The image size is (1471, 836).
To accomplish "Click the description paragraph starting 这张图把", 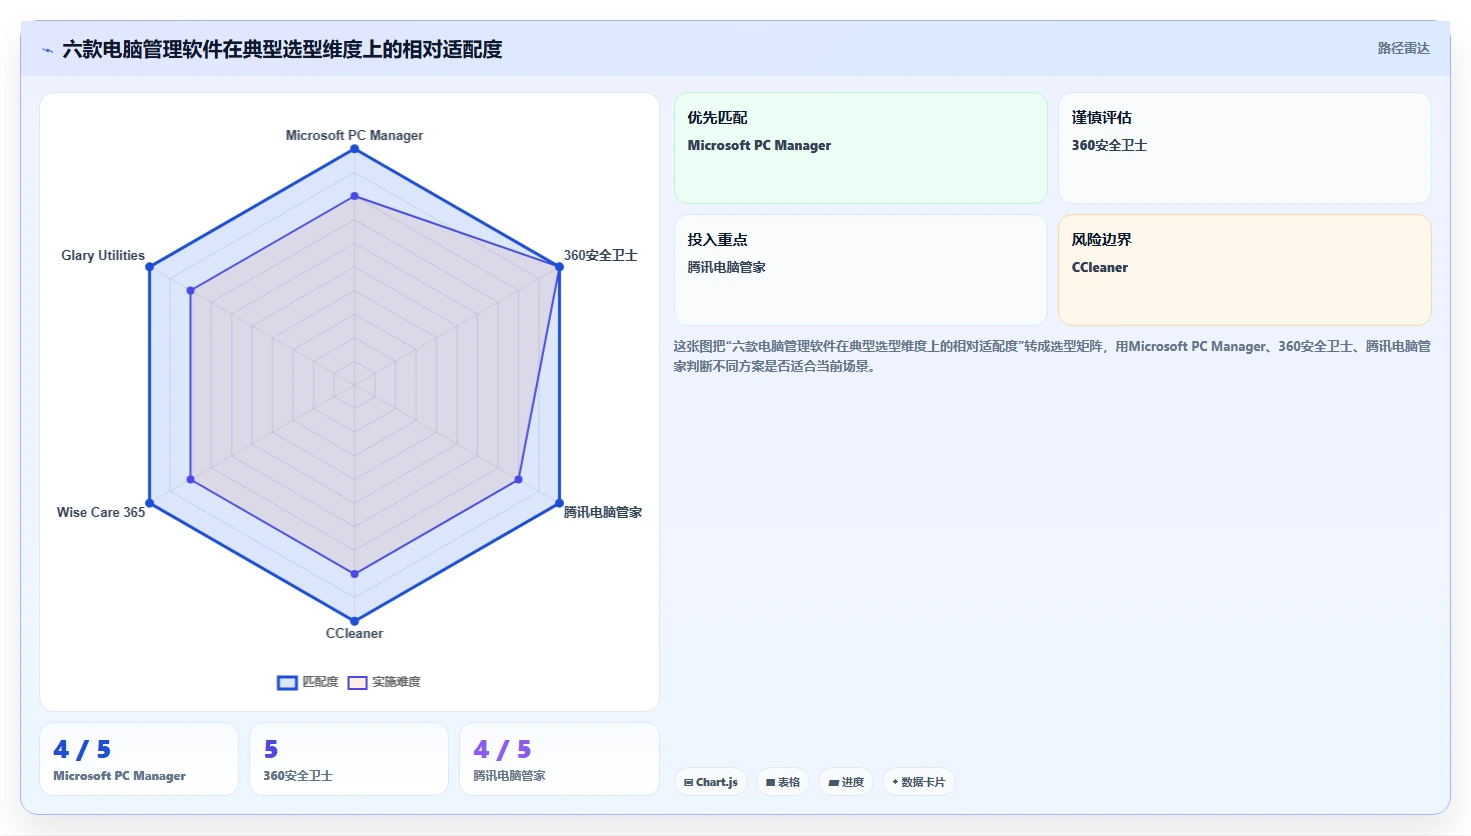I will (x=1052, y=356).
